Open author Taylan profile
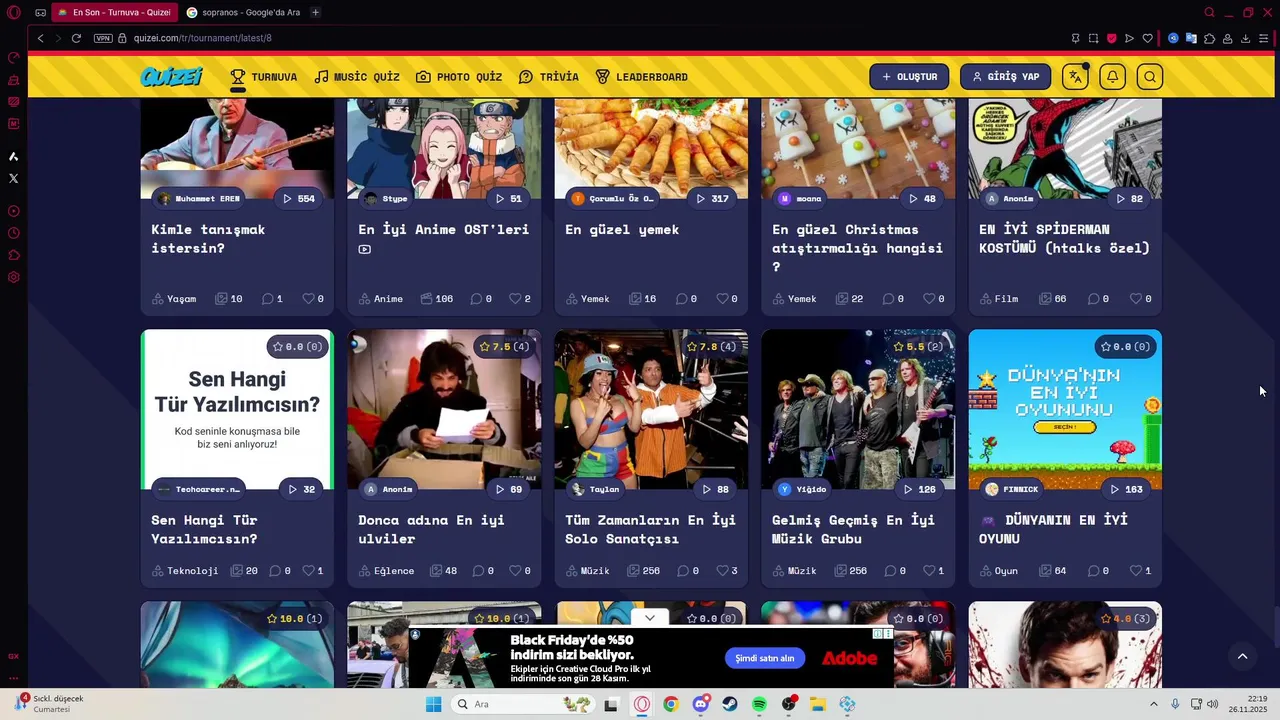Image resolution: width=1280 pixels, height=720 pixels. (596, 490)
